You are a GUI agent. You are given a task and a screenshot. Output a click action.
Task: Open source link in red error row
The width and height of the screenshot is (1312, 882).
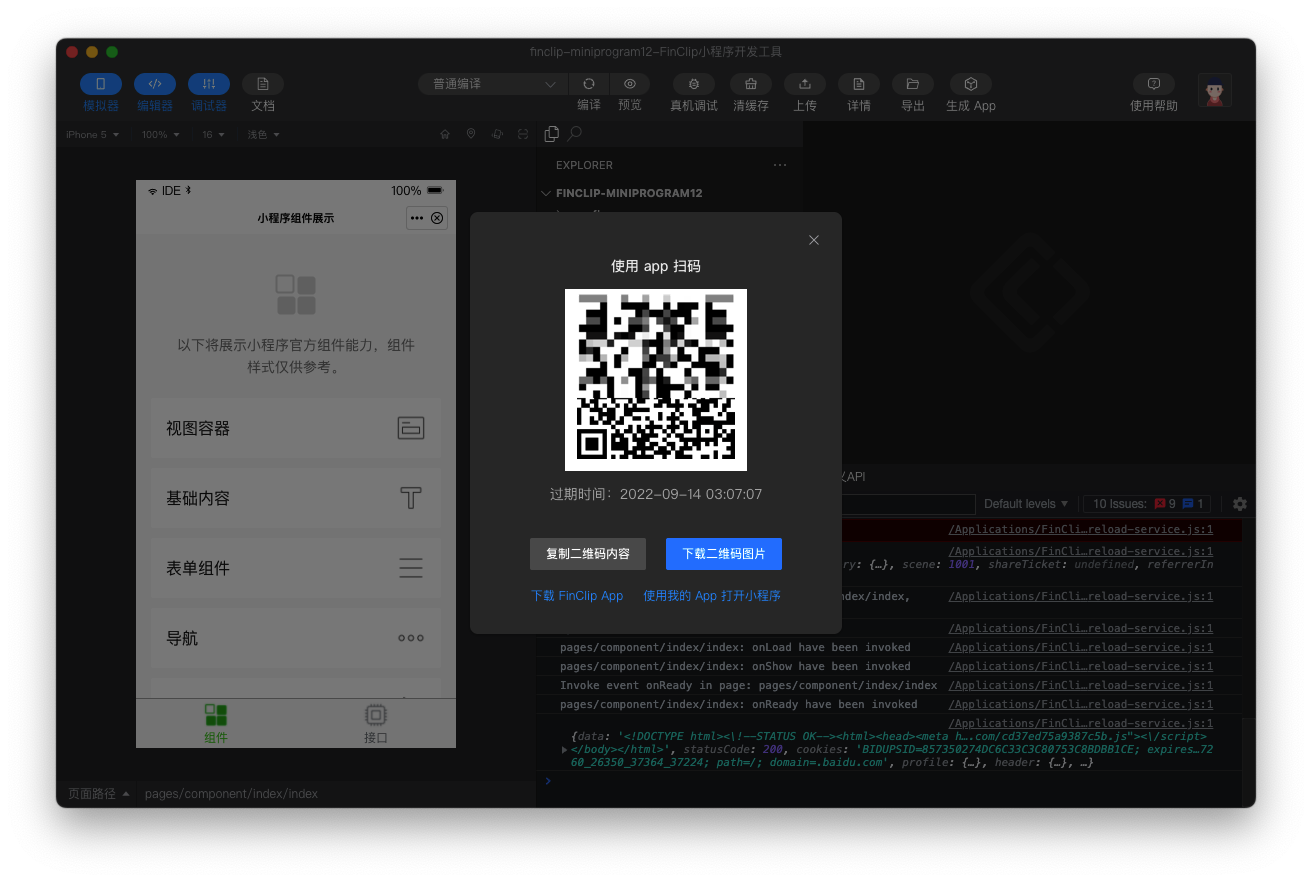pyautogui.click(x=1080, y=530)
